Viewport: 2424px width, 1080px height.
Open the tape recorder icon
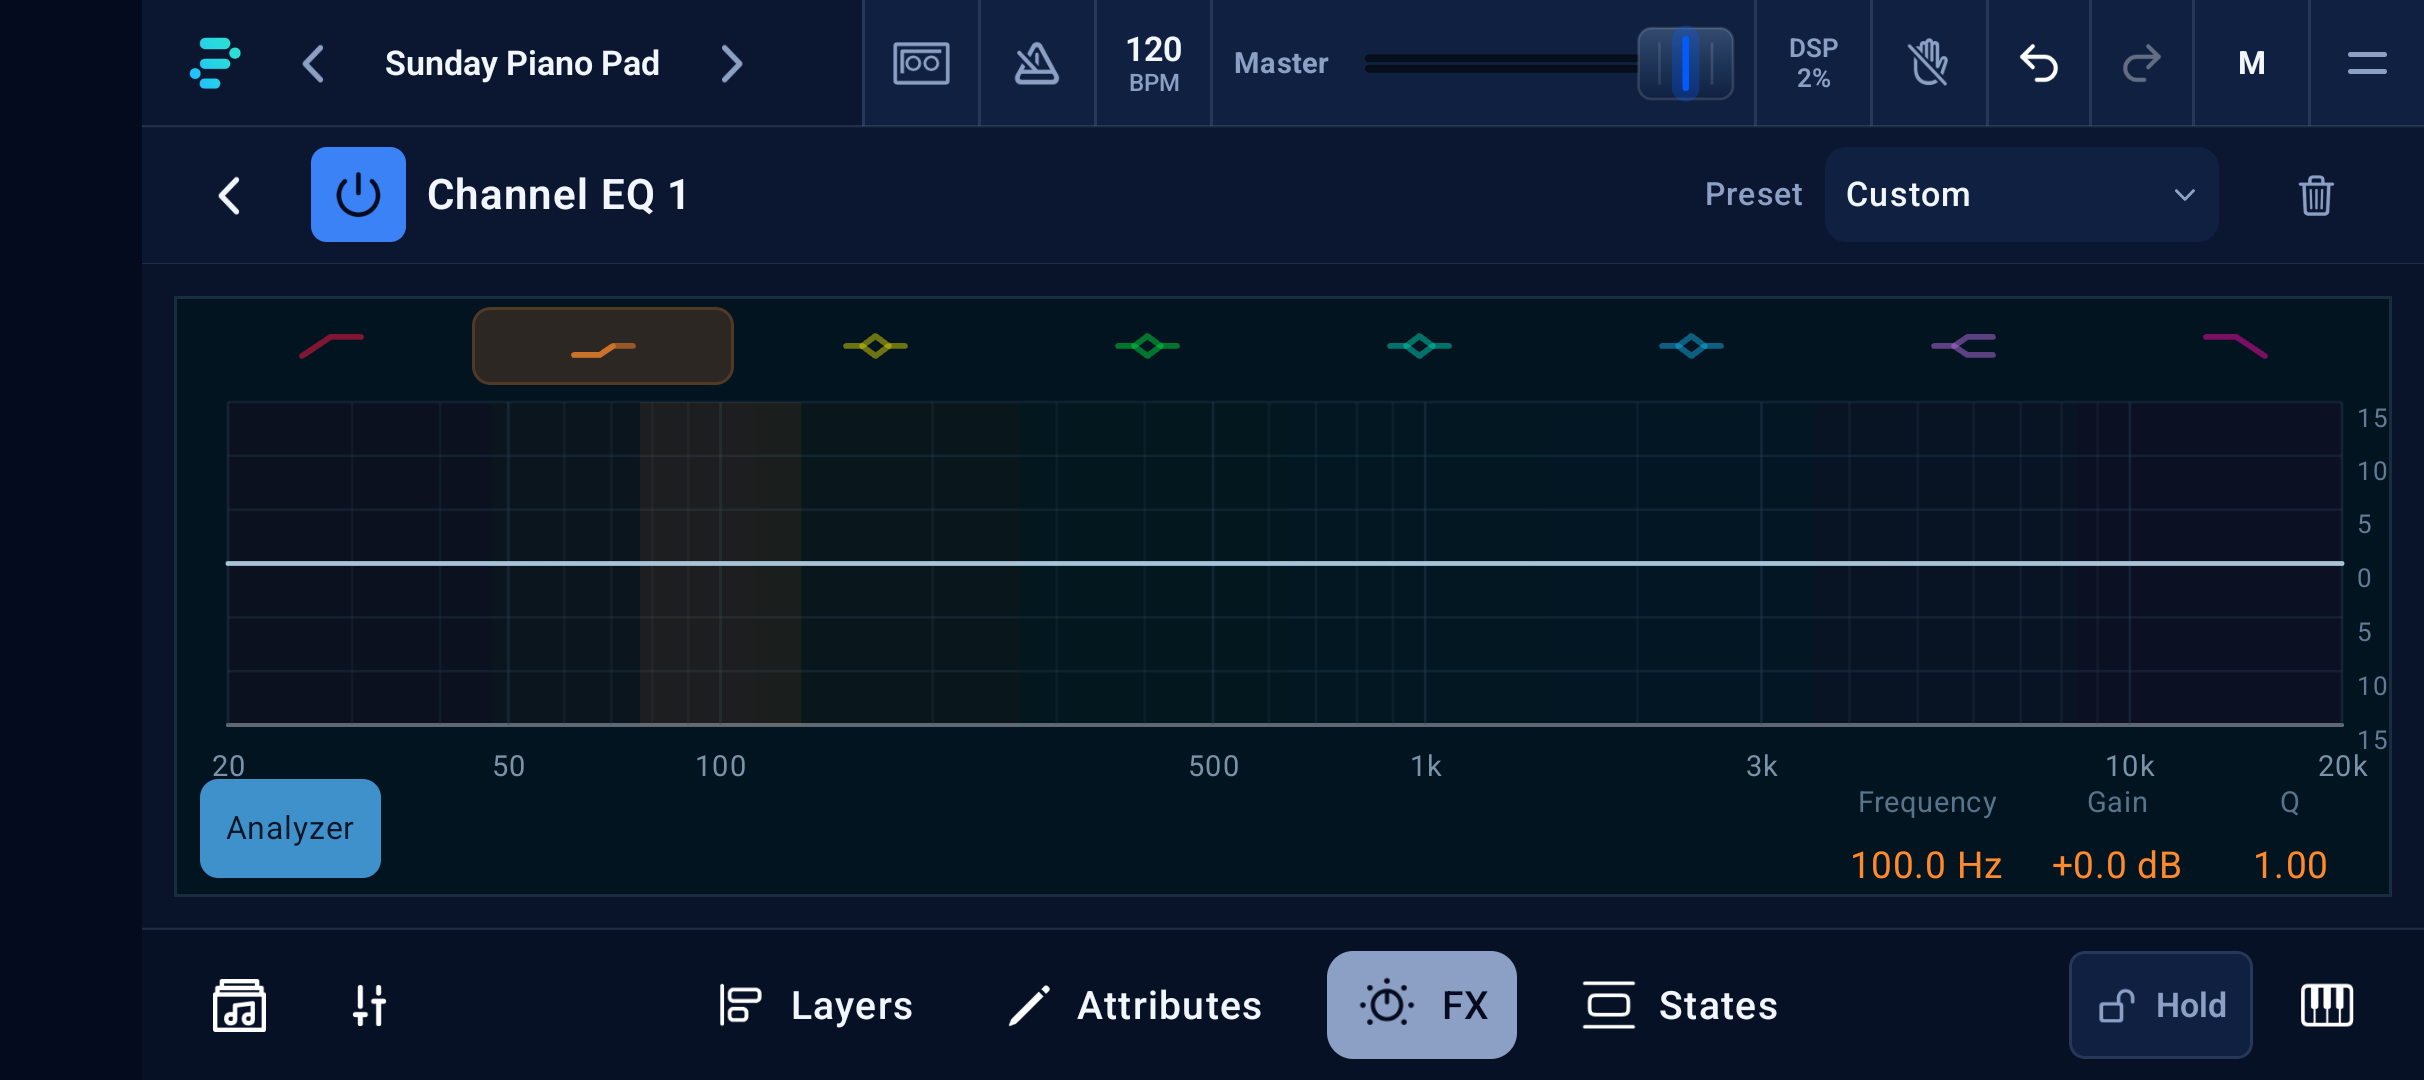tap(921, 63)
